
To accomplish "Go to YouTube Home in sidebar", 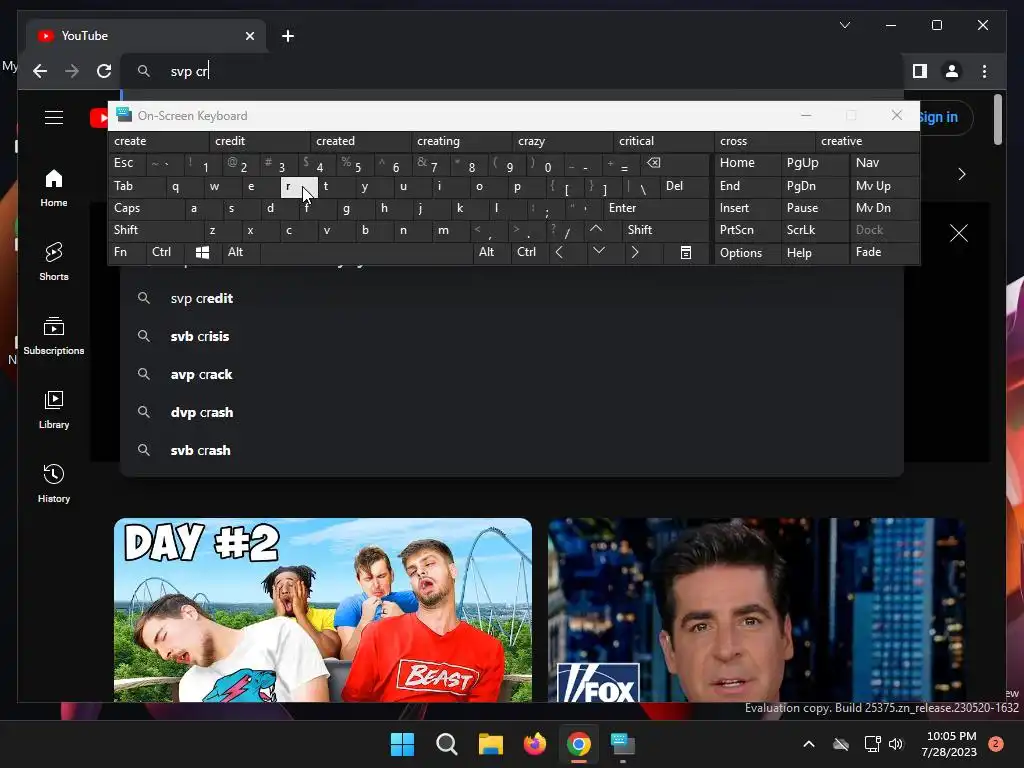I will point(54,188).
